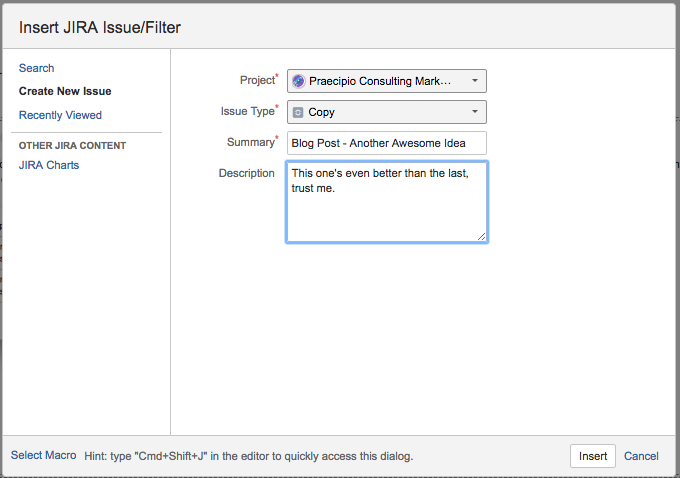Select Create New Issue in sidebar
680x478 pixels.
(65, 91)
